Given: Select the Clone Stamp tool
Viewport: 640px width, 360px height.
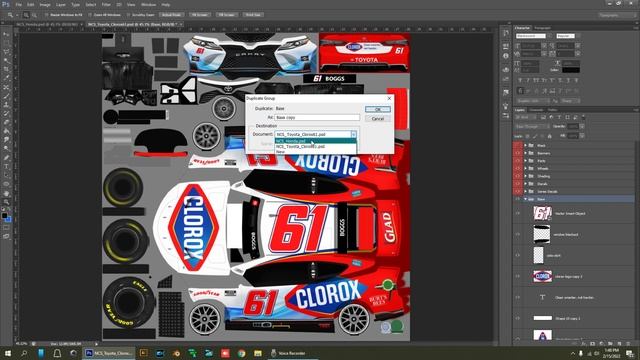Looking at the screenshot, I should click(6, 105).
